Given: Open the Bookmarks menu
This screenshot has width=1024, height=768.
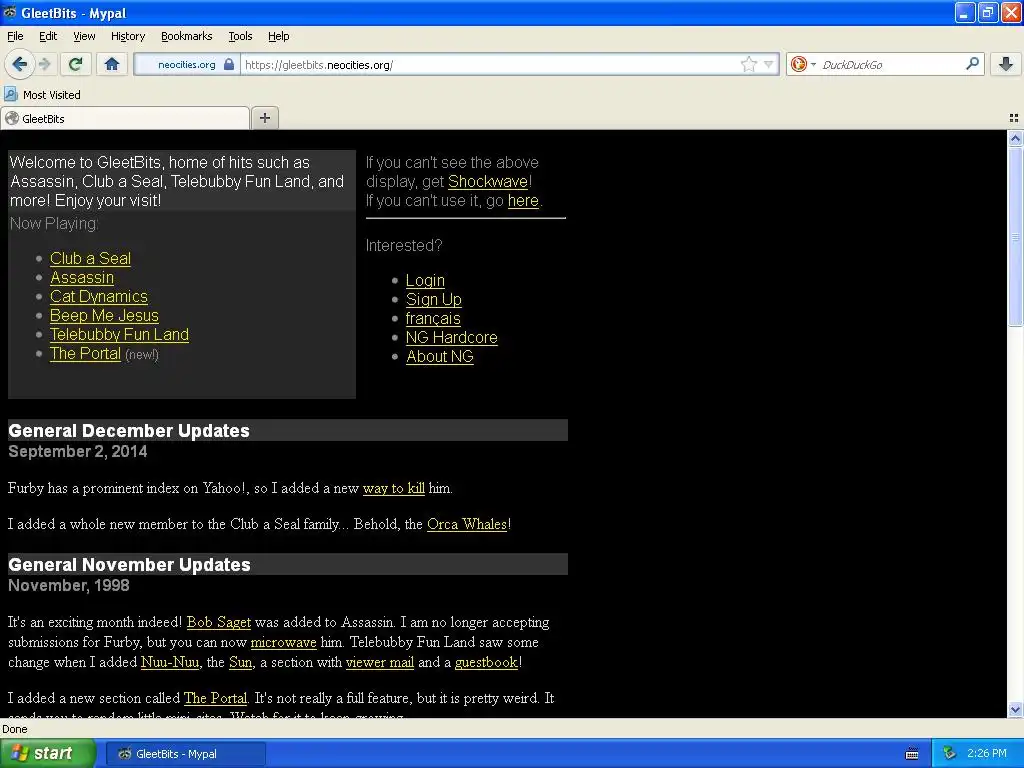Looking at the screenshot, I should coord(187,37).
